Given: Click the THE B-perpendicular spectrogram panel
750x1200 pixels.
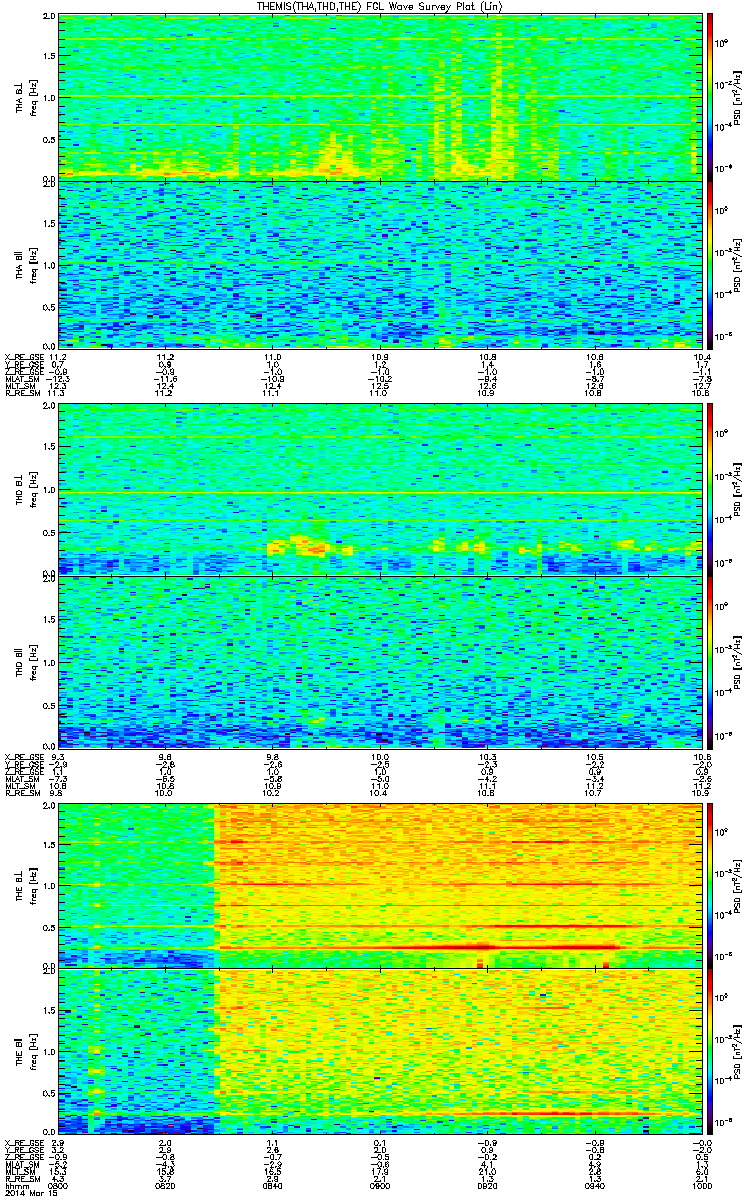Looking at the screenshot, I should click(379, 885).
